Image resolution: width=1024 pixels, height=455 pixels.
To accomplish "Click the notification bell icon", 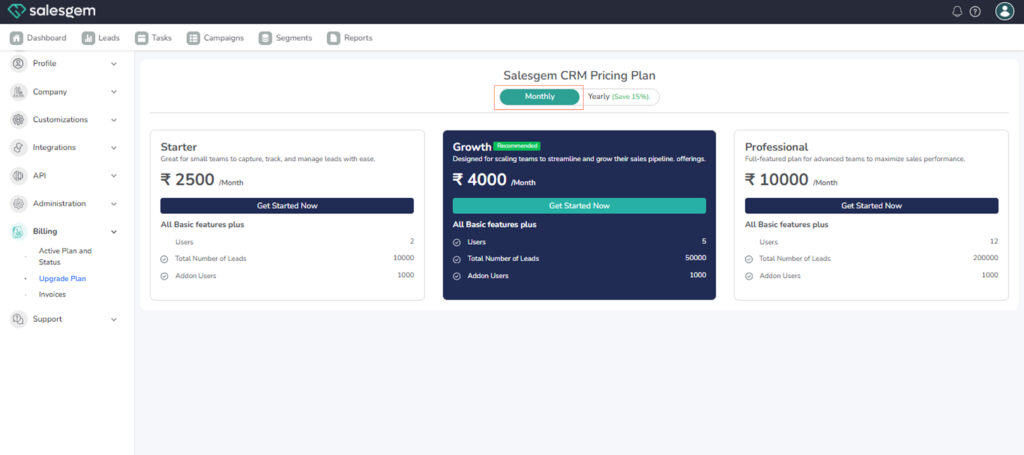I will coord(957,11).
